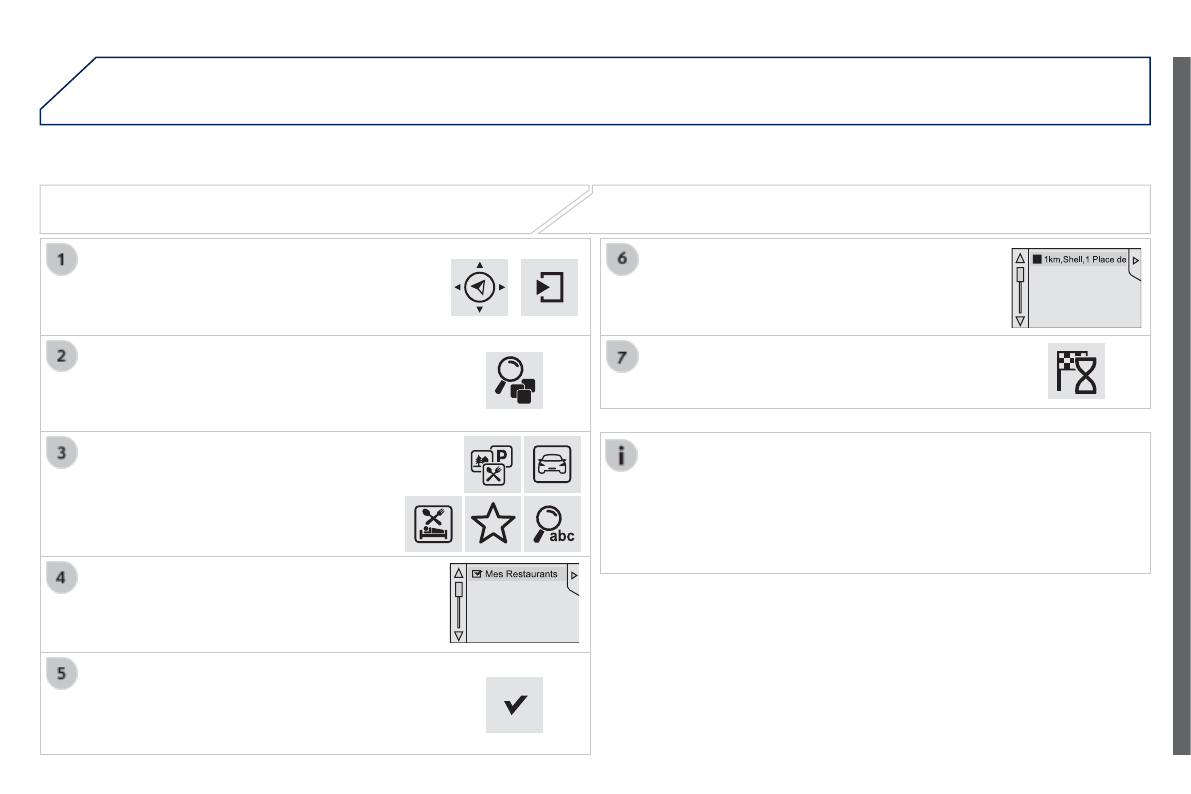Select the POI categories icon with parking
The image size is (1191, 794).
[494, 462]
